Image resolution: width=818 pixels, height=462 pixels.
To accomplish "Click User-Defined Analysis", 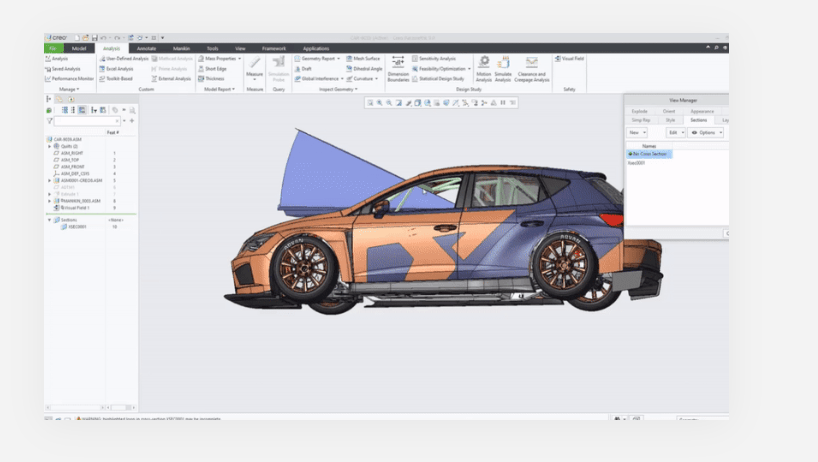I will (124, 58).
